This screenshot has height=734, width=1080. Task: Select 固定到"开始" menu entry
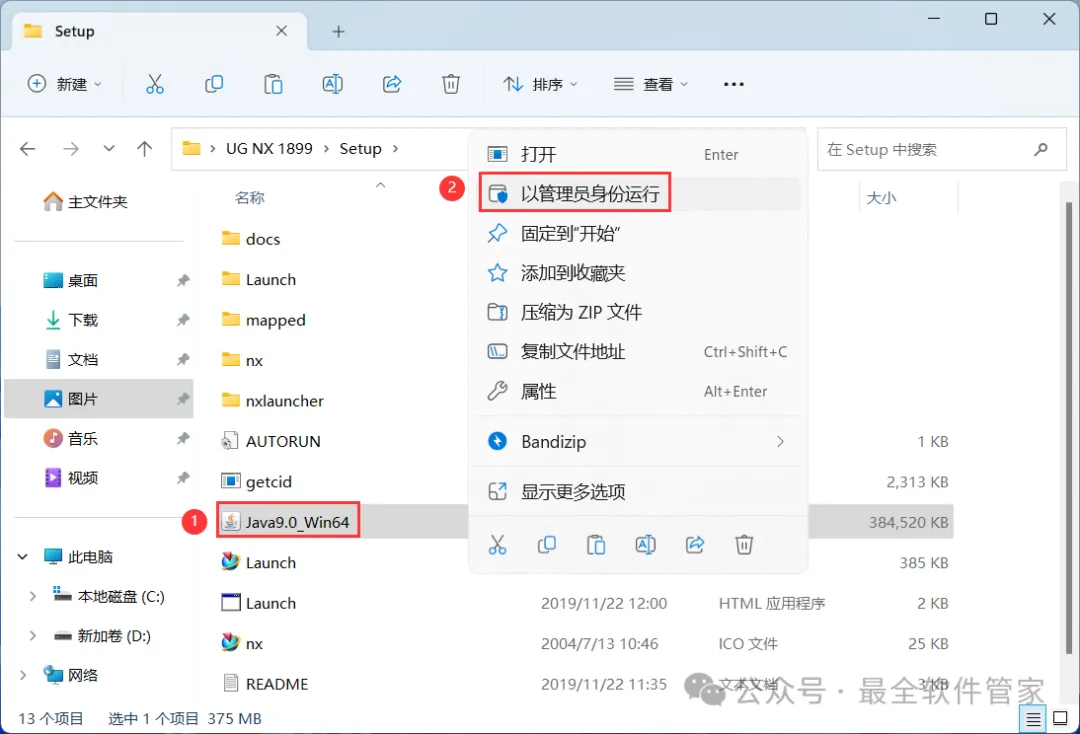[x=638, y=233]
